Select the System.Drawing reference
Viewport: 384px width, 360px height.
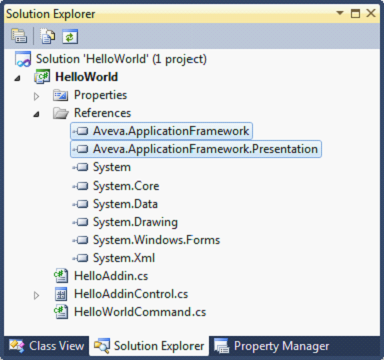coord(125,222)
